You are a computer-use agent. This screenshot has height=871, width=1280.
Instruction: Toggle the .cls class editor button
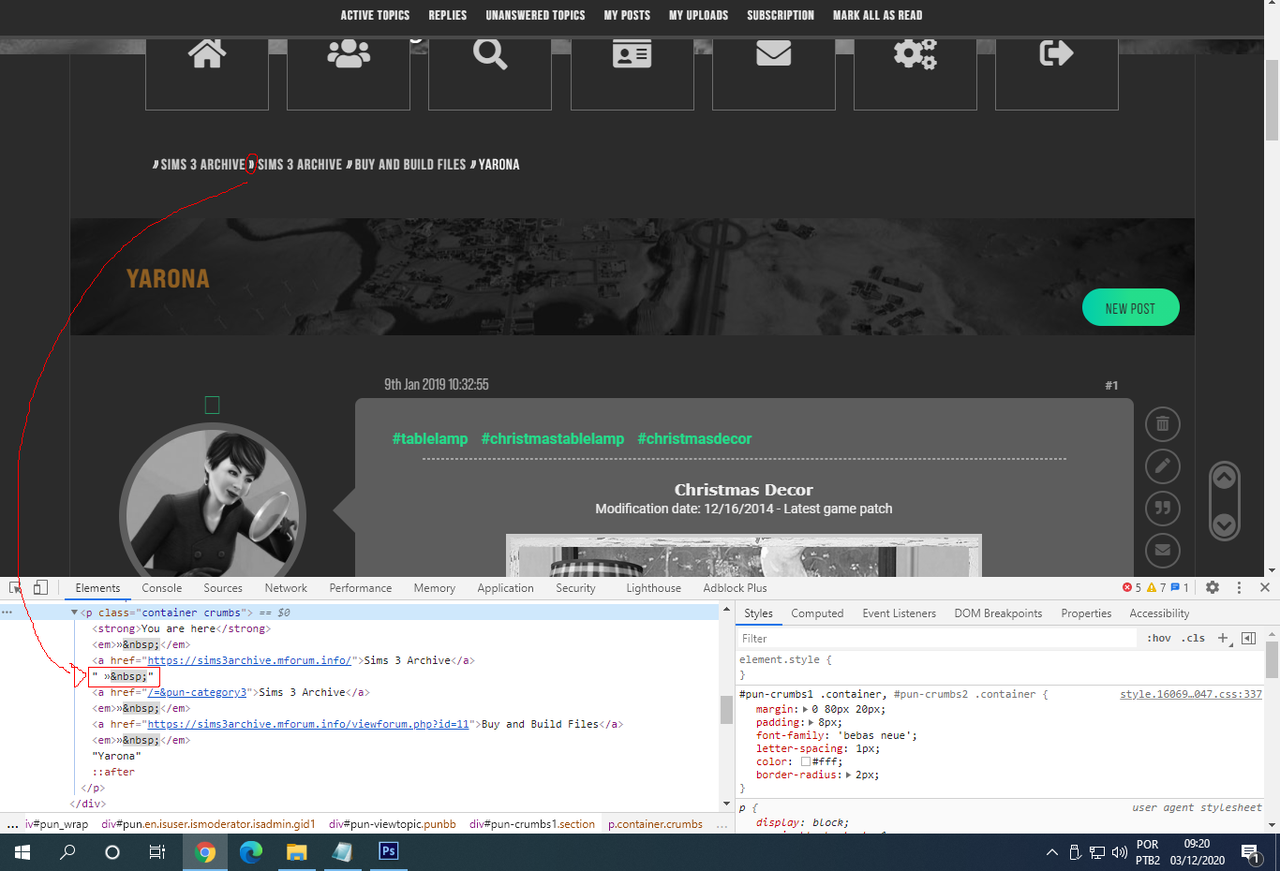1193,638
